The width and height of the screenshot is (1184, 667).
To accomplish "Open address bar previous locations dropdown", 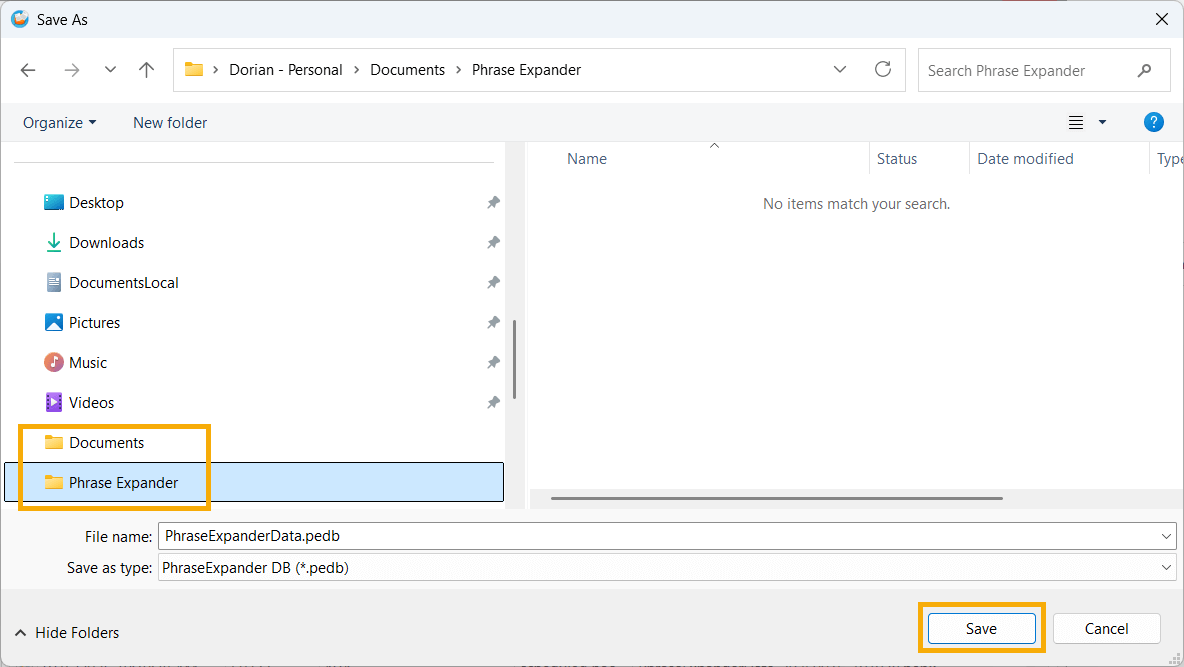I will [x=840, y=69].
